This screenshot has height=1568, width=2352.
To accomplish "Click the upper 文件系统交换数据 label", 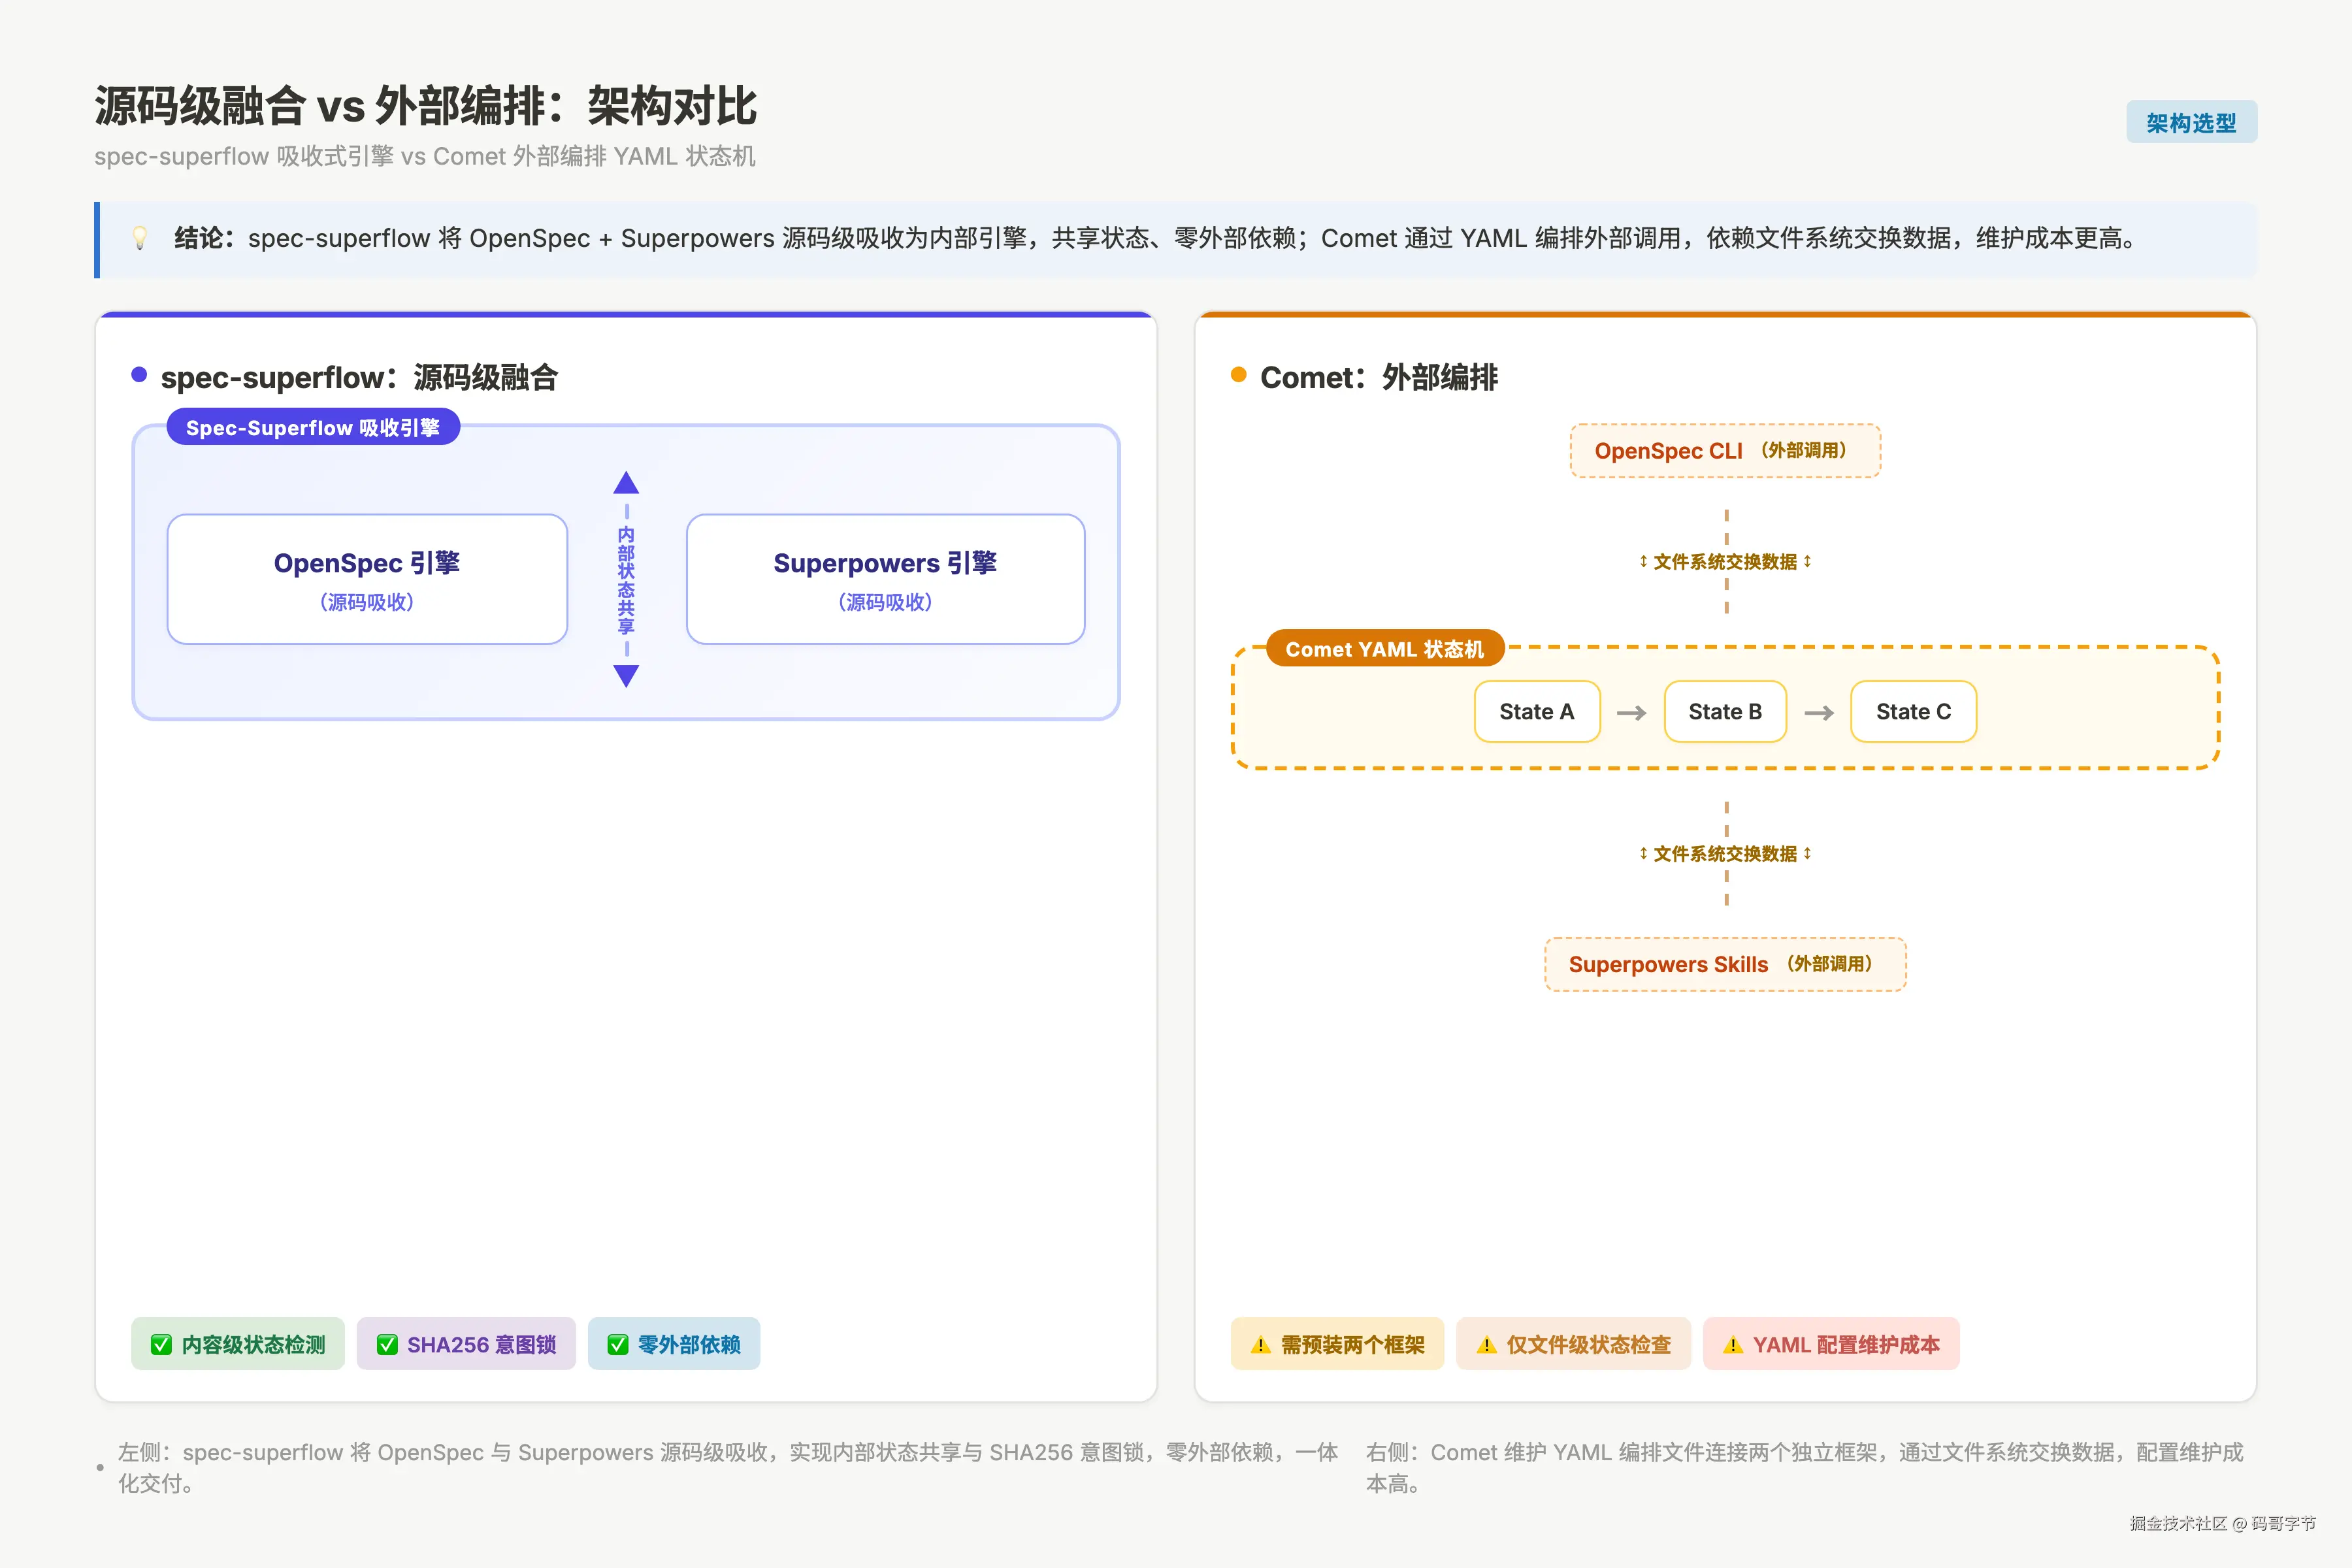I will coord(1725,562).
